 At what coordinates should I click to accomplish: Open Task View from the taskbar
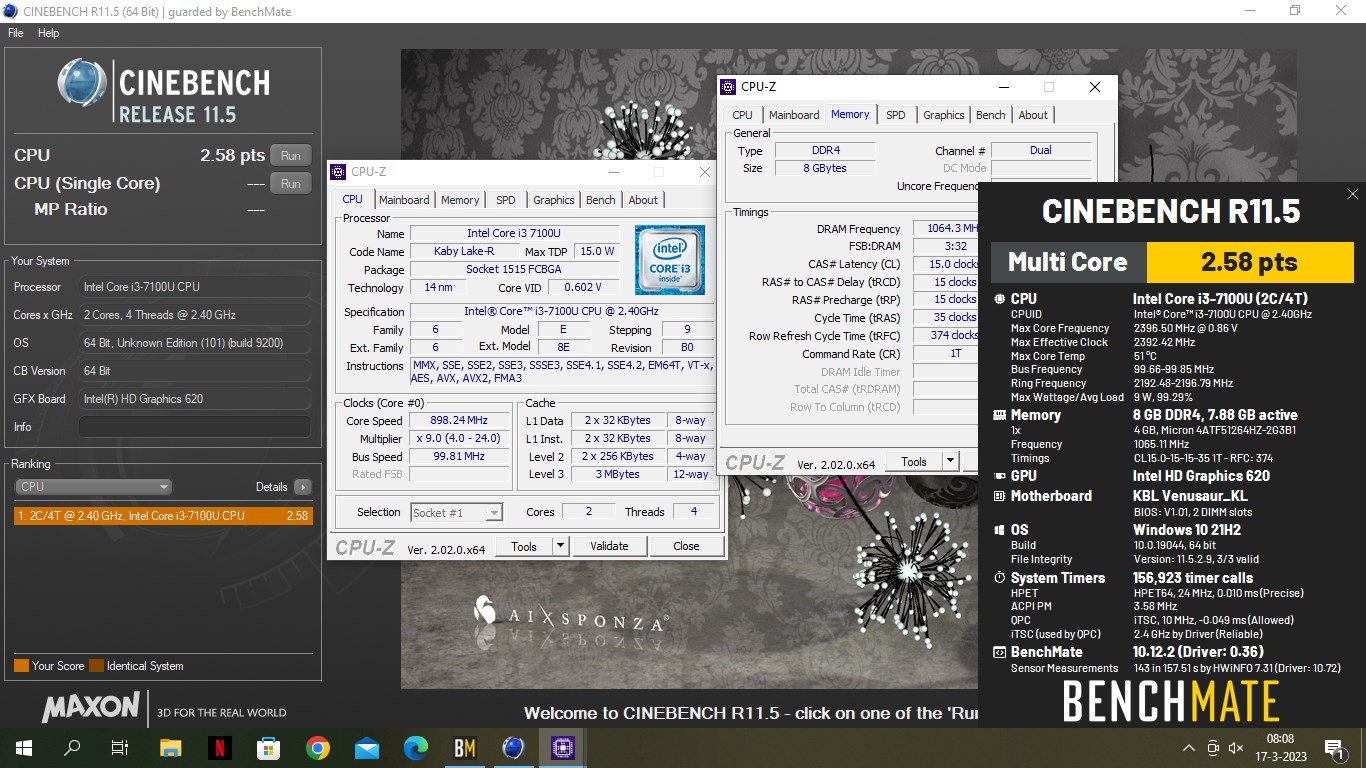(120, 747)
